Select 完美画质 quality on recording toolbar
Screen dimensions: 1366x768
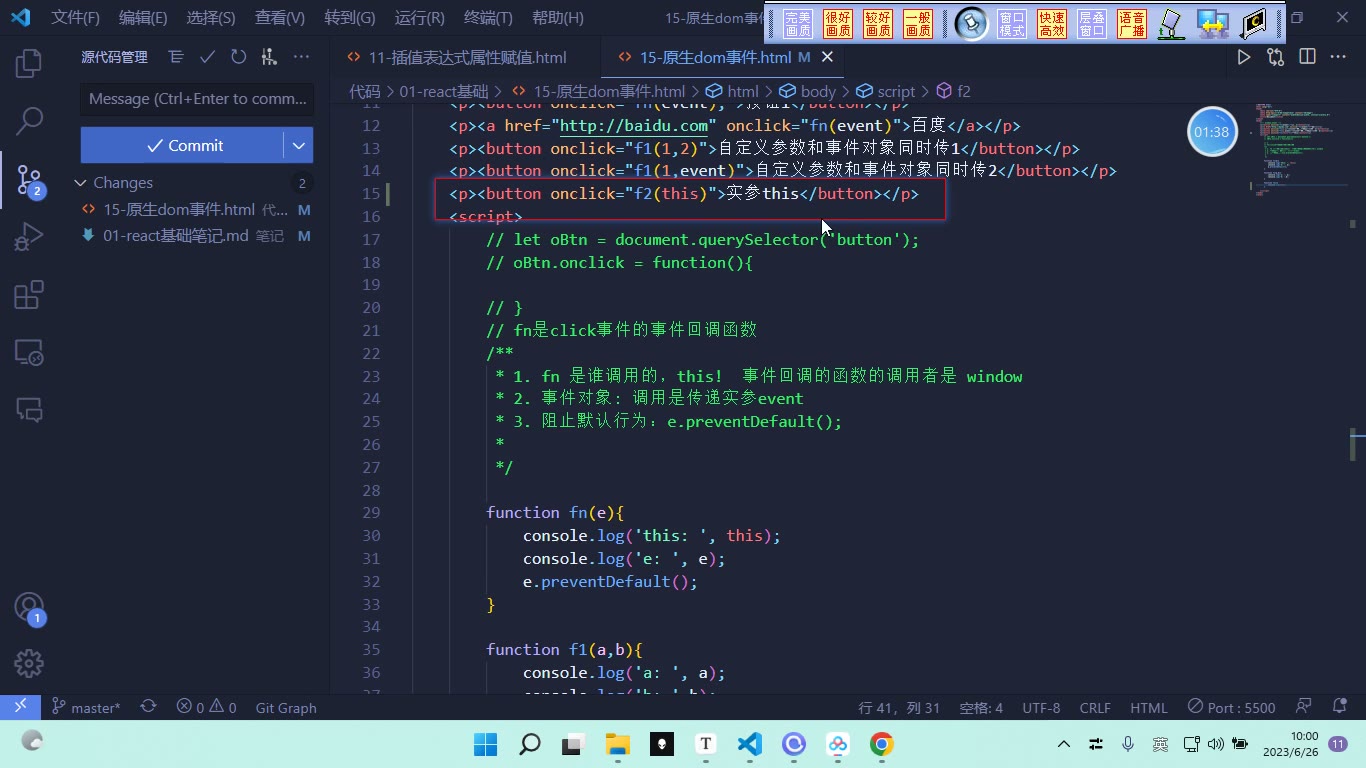pyautogui.click(x=798, y=24)
